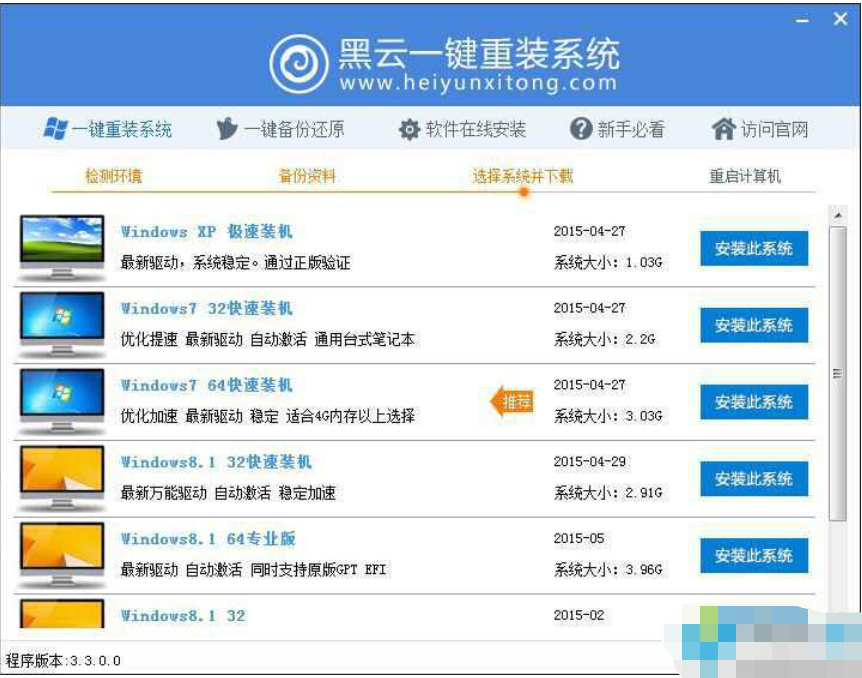Click description 同时支持原版GPT EFI
The image size is (862, 678).
(x=318, y=570)
